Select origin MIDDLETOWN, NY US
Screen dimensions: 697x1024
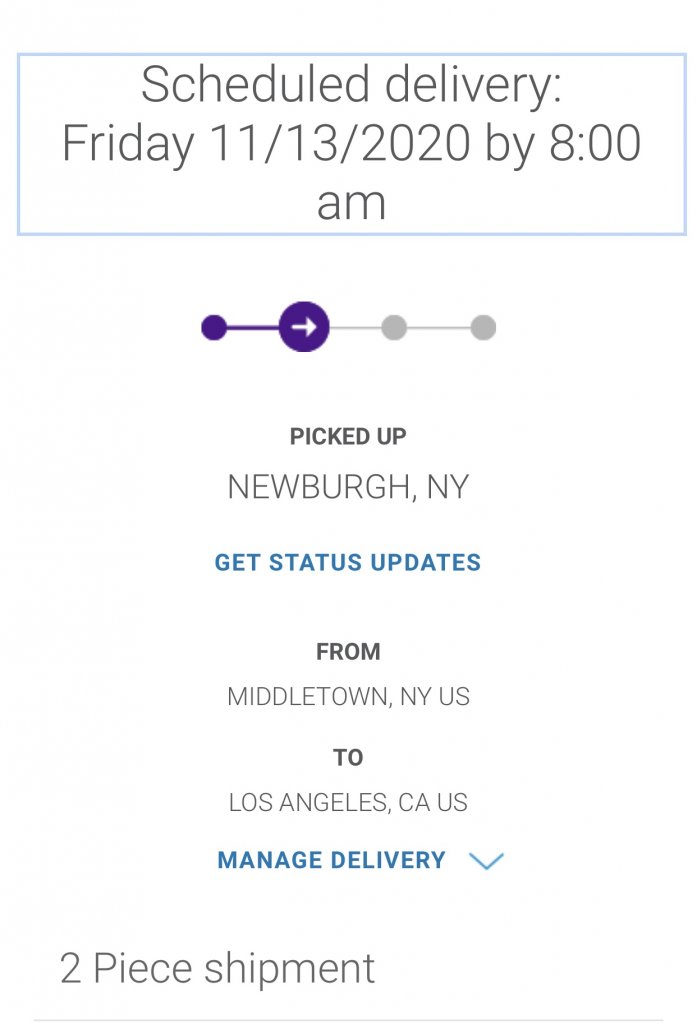[348, 696]
